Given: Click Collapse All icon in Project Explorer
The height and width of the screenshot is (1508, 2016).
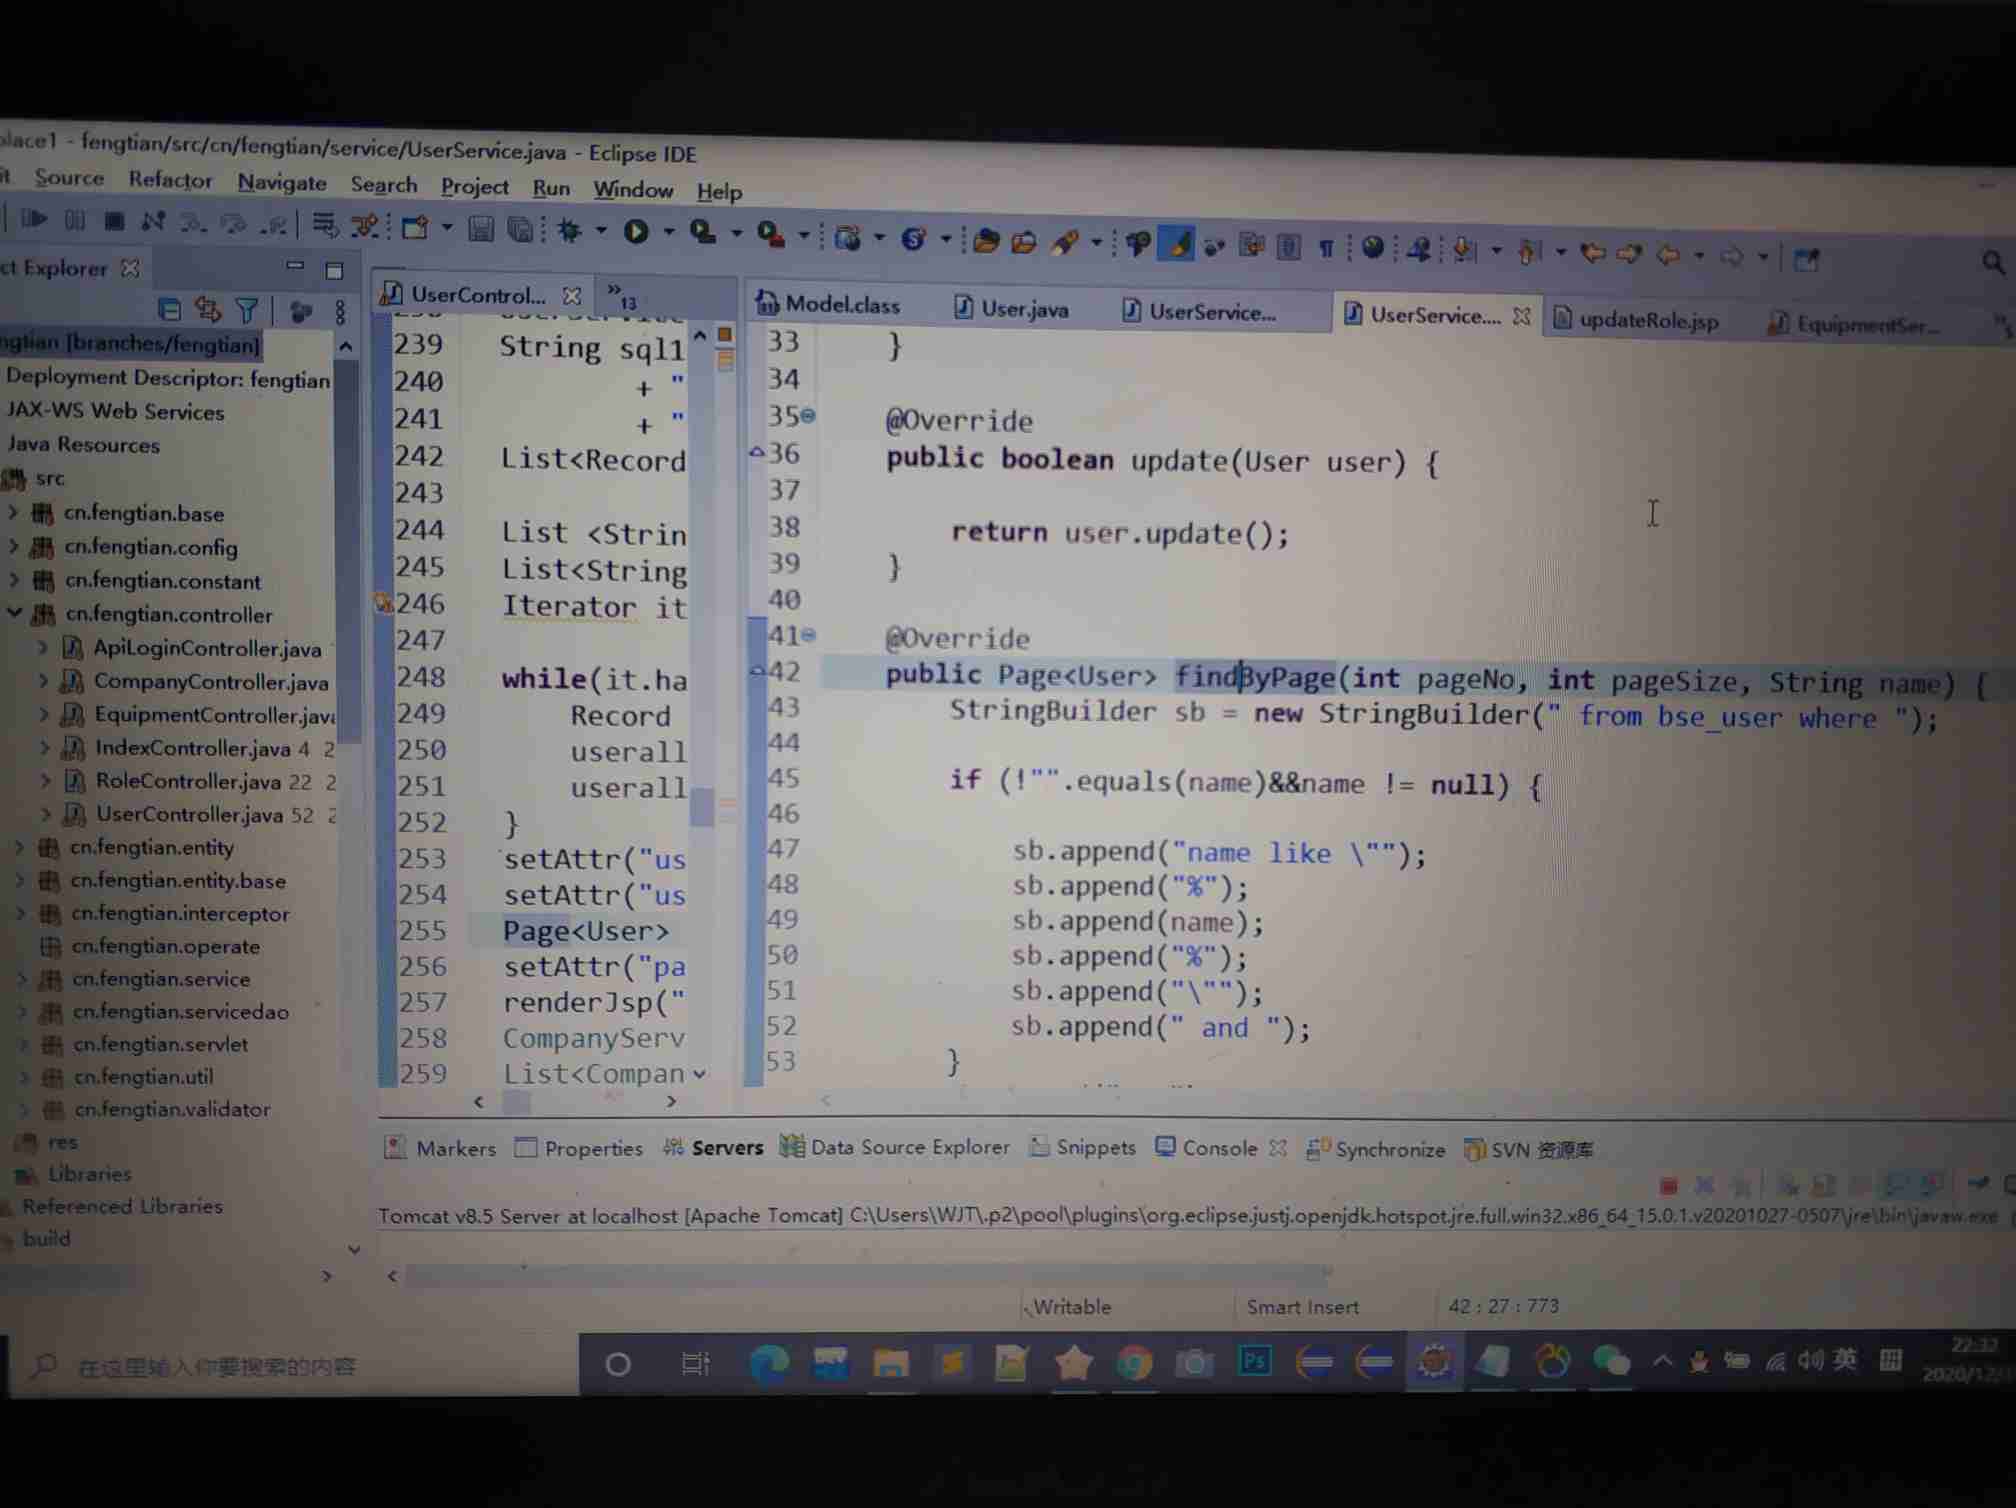Looking at the screenshot, I should [x=169, y=310].
